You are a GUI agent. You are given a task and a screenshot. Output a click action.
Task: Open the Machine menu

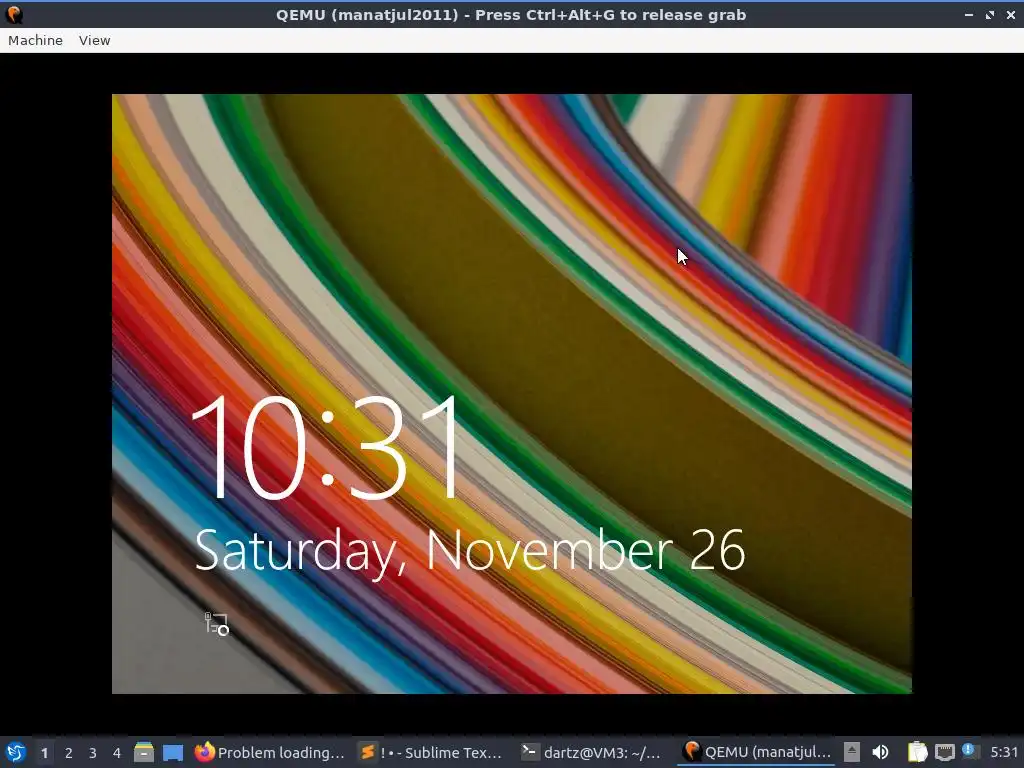pos(35,40)
